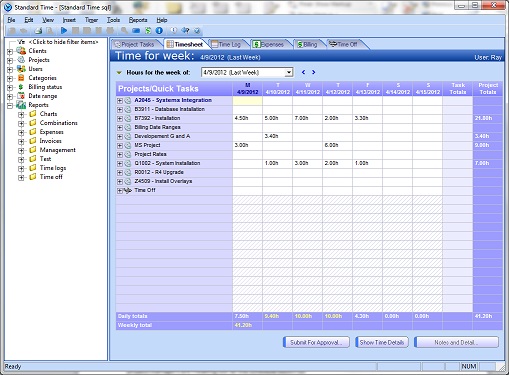Click the Charts folder icon

tap(33, 114)
